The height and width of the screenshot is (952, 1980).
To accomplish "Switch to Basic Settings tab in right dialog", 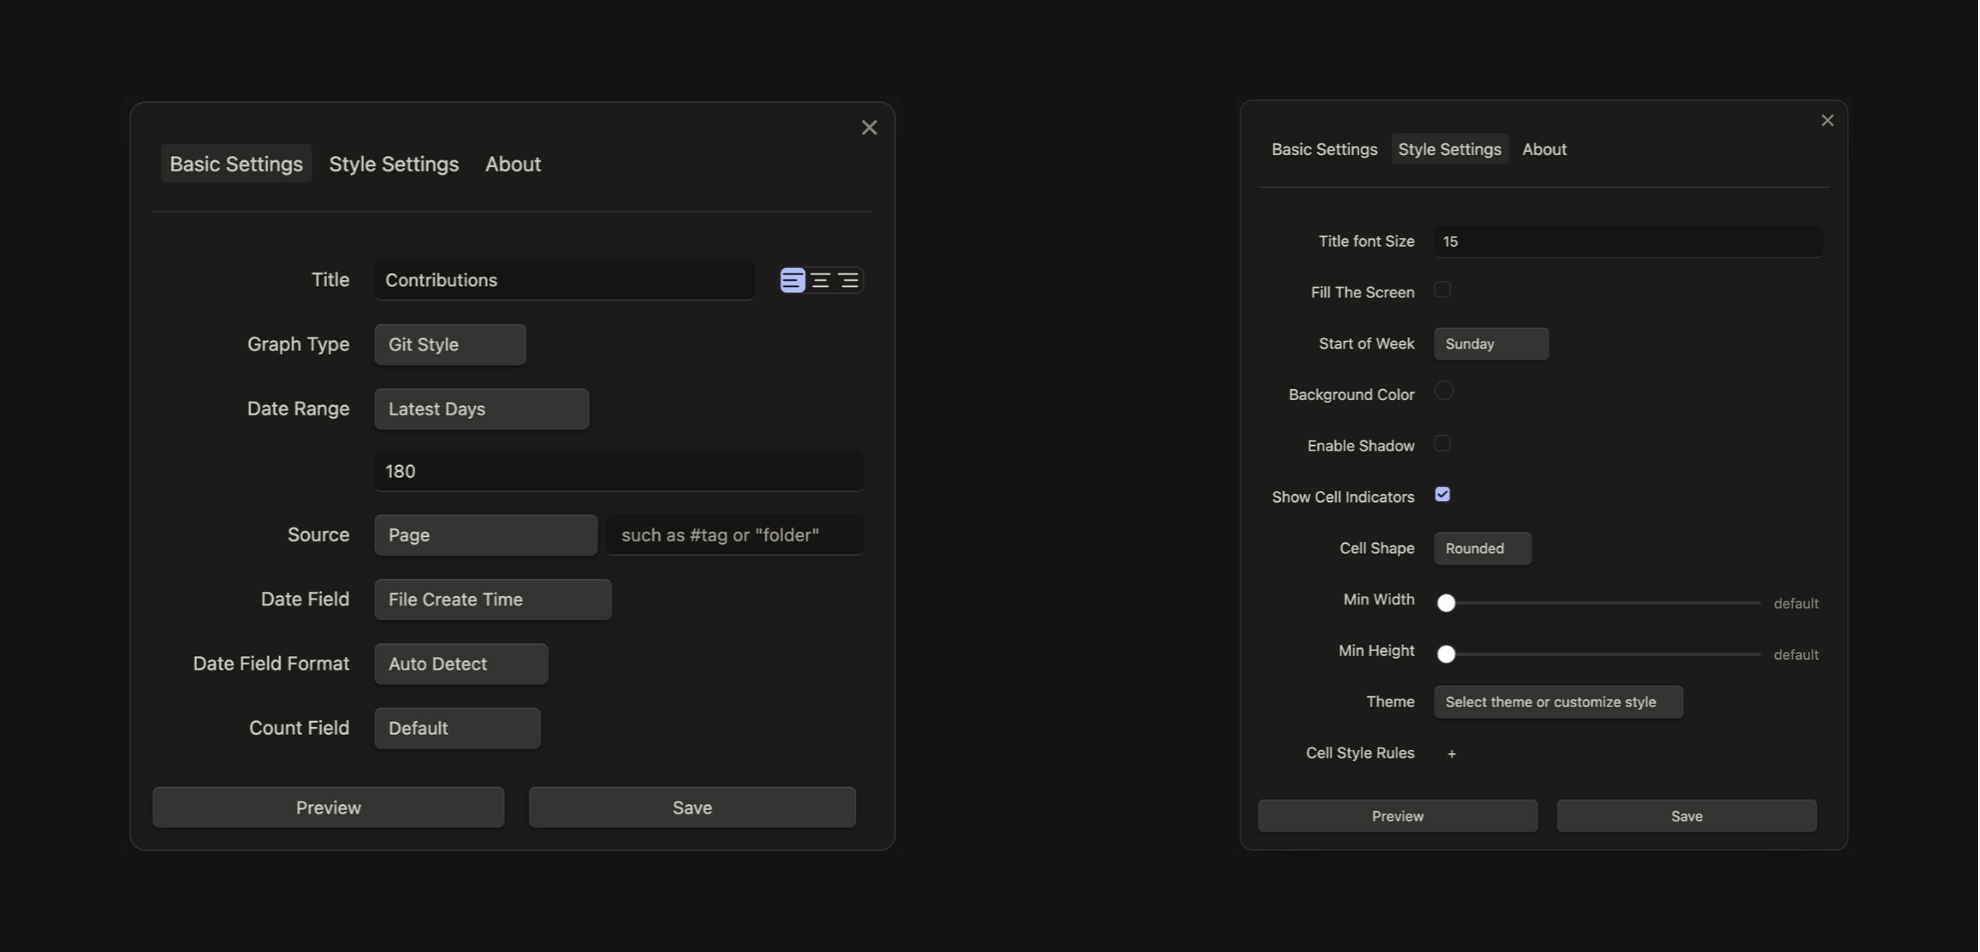I will (1324, 149).
